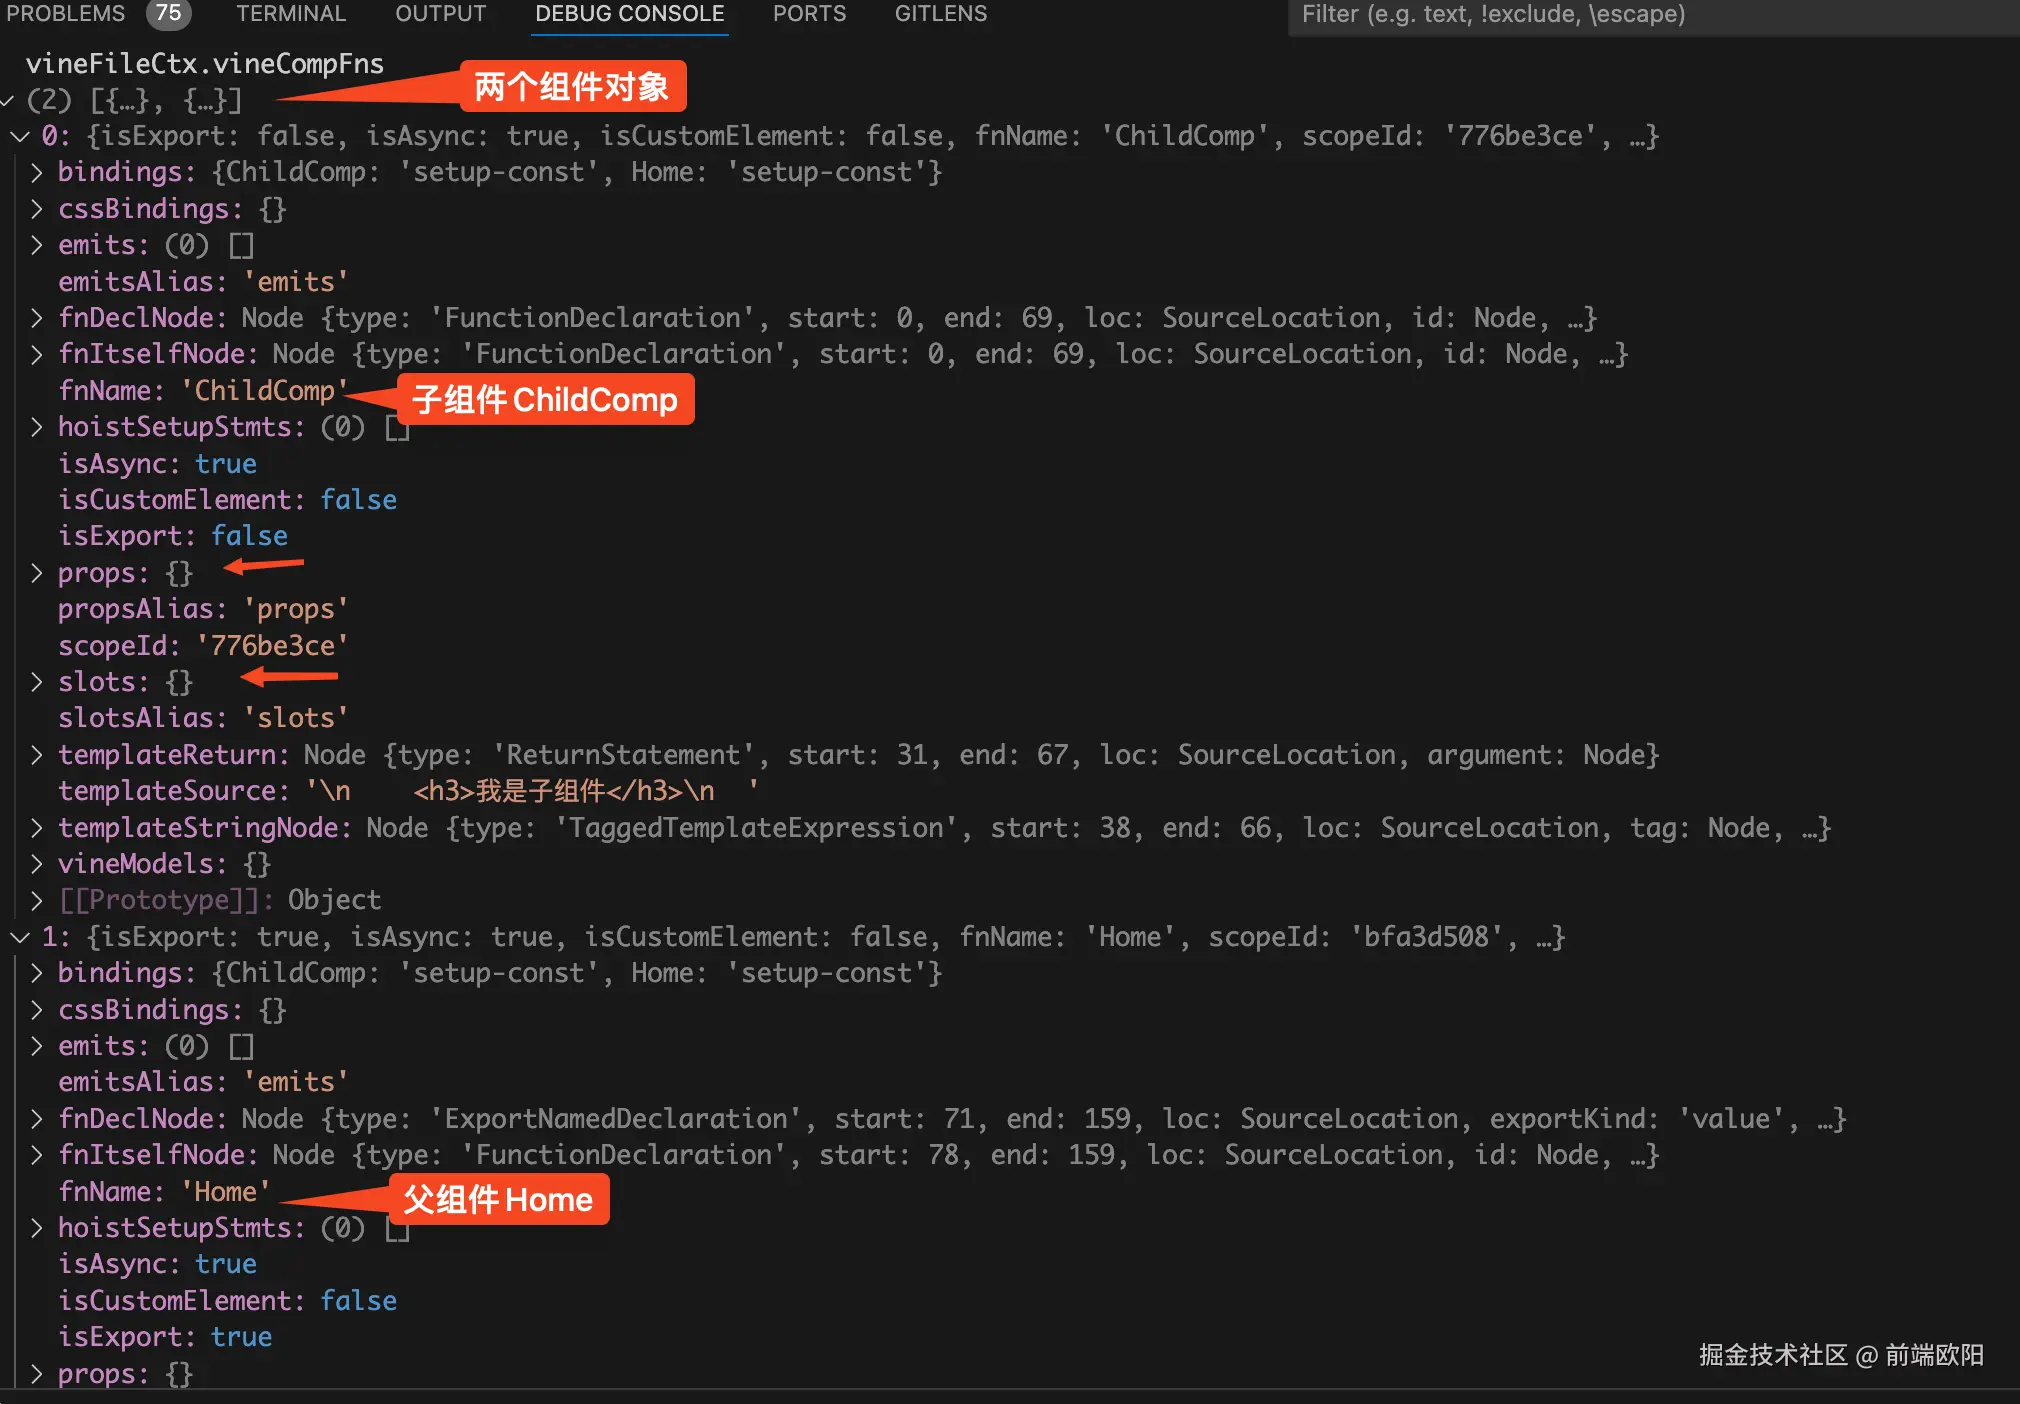The image size is (2020, 1404).
Task: Switch to the PROBLEMS tab
Action: point(66,14)
